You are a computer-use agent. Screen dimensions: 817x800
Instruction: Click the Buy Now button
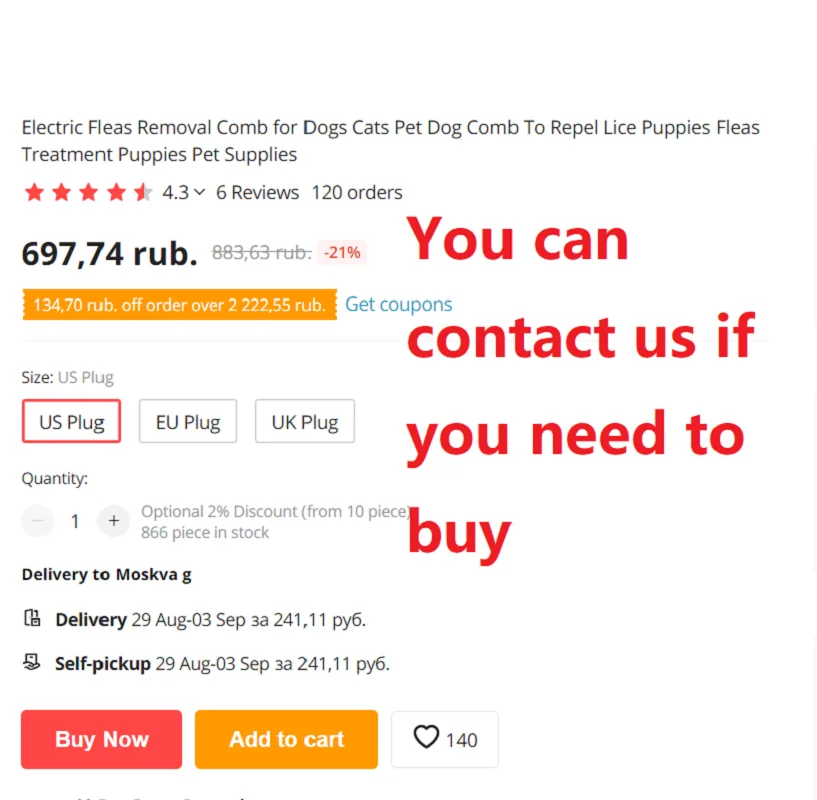(x=102, y=739)
